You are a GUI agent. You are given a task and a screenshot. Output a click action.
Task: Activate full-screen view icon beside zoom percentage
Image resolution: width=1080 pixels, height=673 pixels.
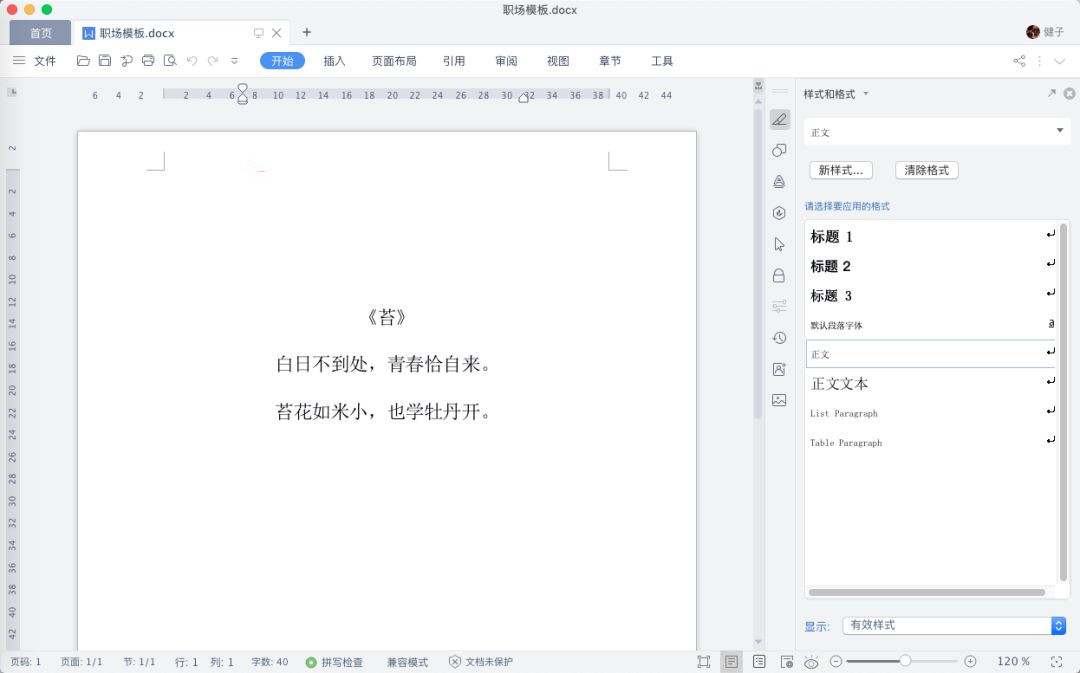point(1056,661)
